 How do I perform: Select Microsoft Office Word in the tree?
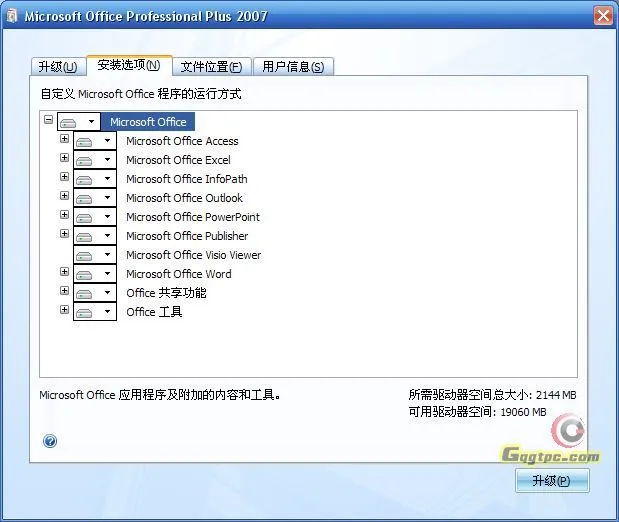pyautogui.click(x=179, y=274)
